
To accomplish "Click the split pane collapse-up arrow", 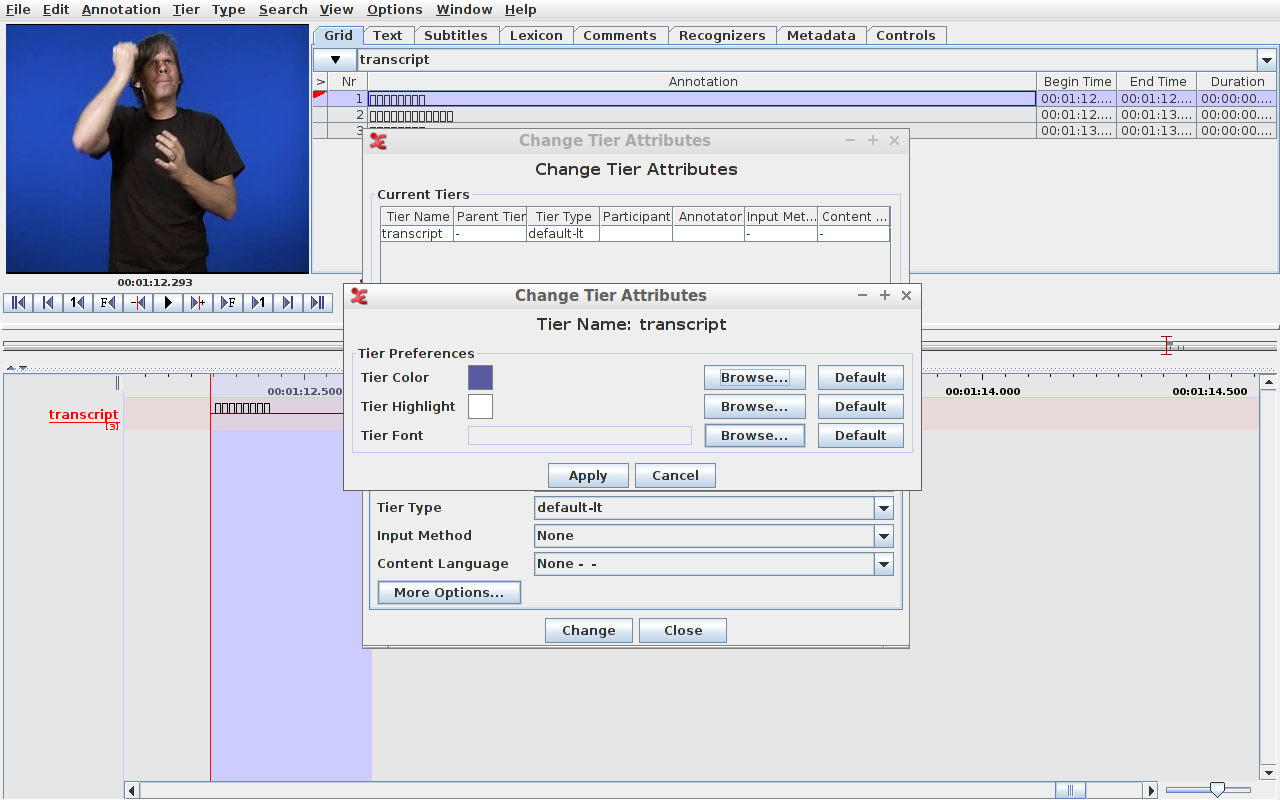I will (11, 368).
